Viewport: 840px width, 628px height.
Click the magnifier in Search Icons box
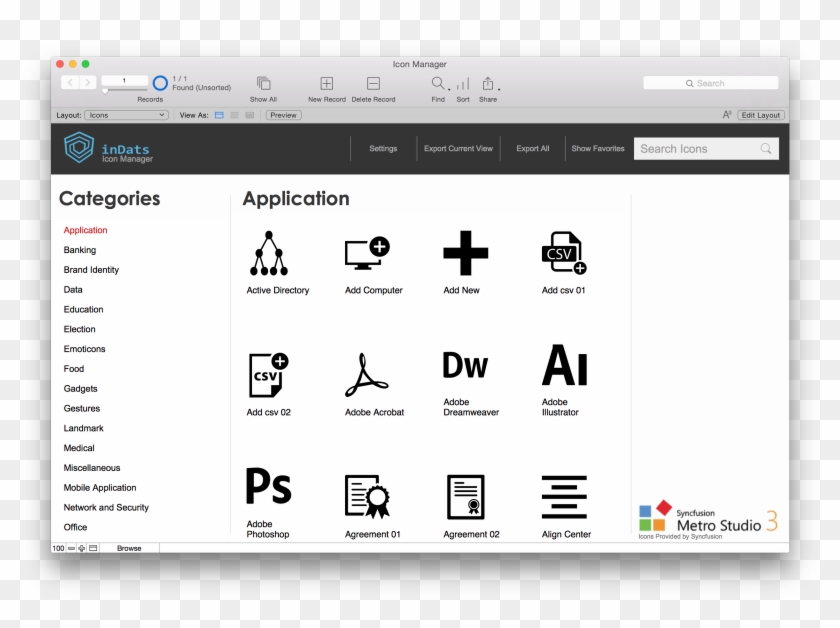766,148
